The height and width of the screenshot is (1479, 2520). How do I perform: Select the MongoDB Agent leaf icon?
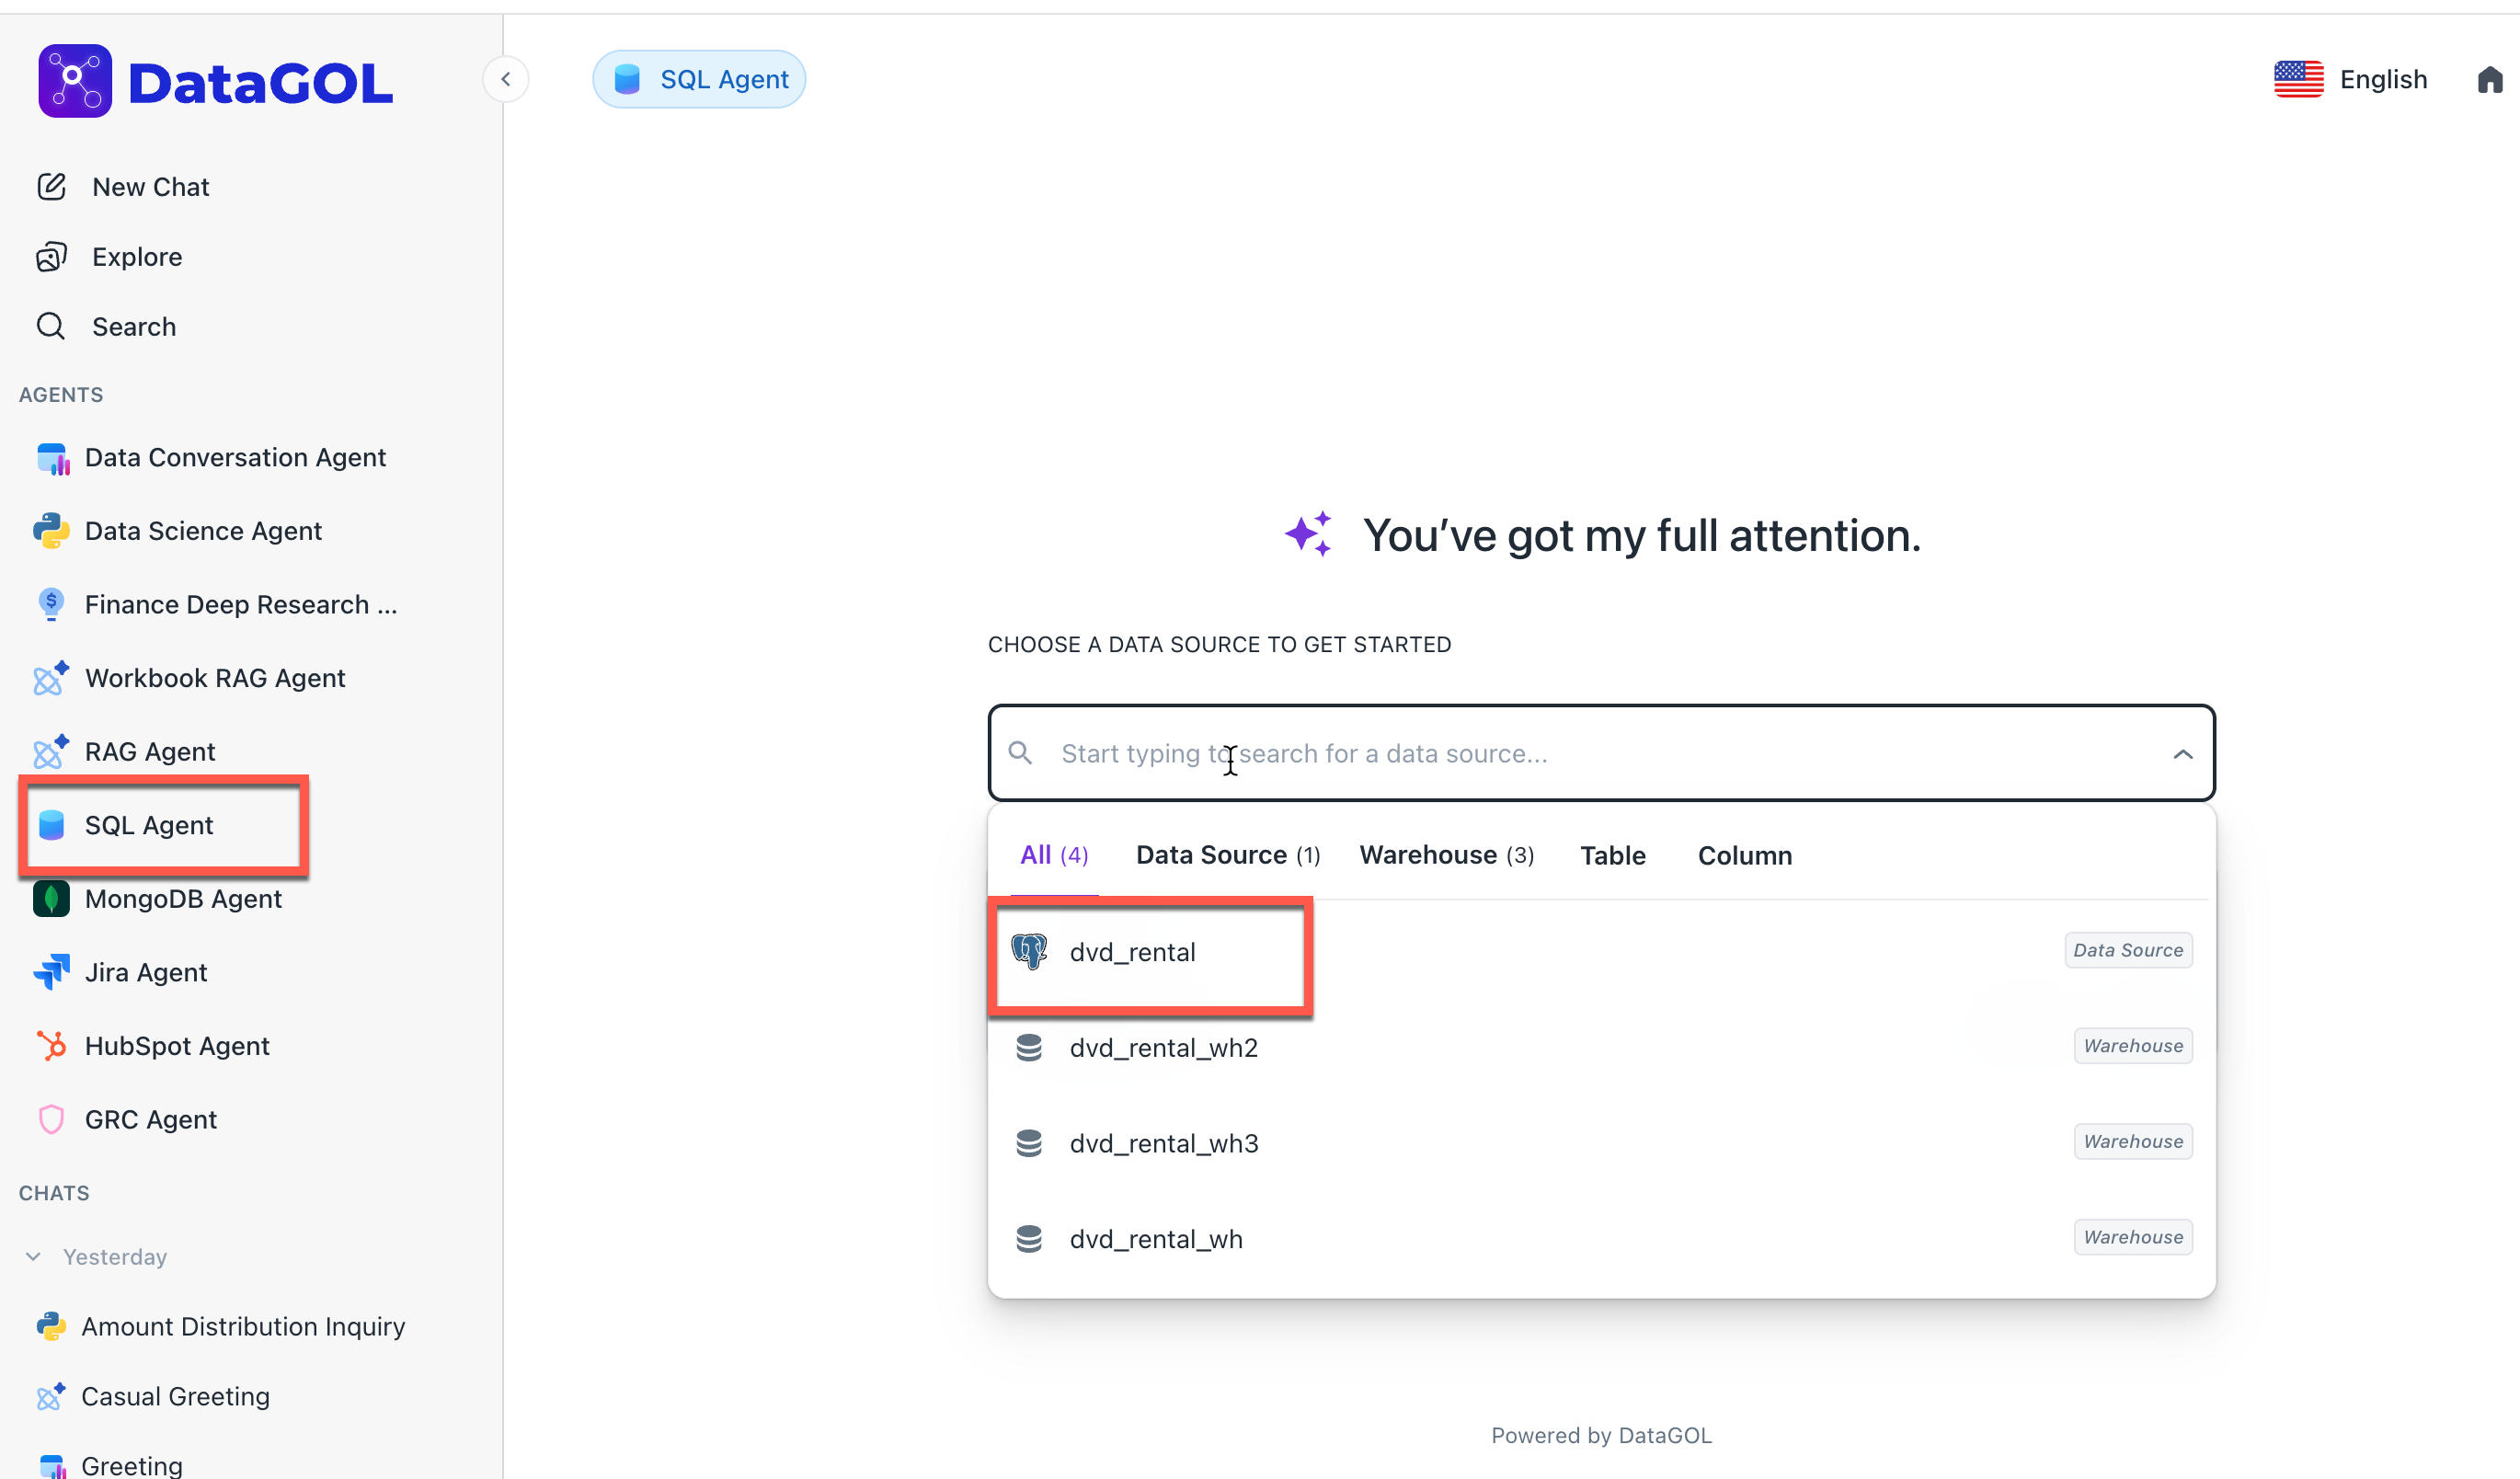click(51, 899)
